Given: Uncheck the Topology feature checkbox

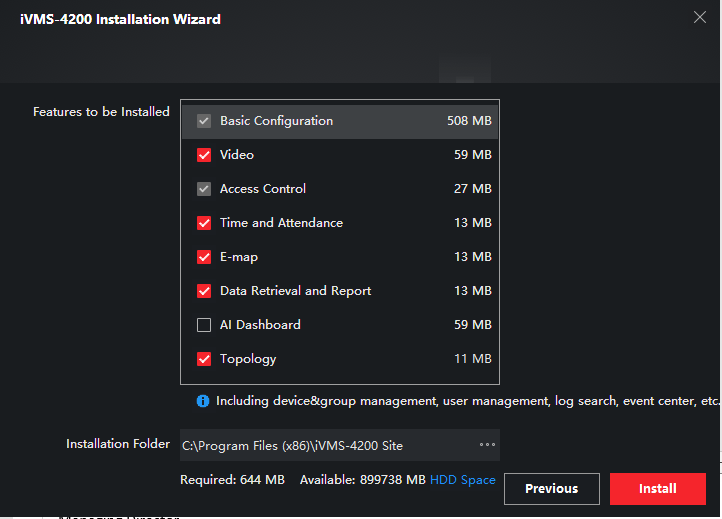Looking at the screenshot, I should [x=204, y=359].
